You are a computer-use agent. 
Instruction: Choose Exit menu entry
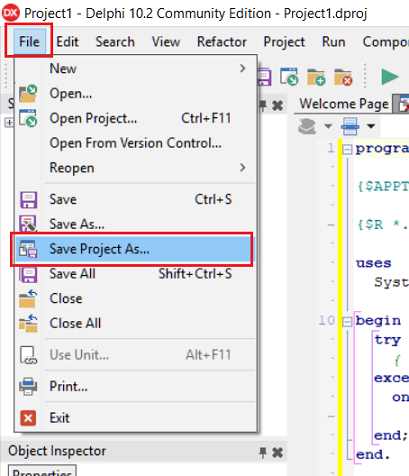pyautogui.click(x=136, y=418)
